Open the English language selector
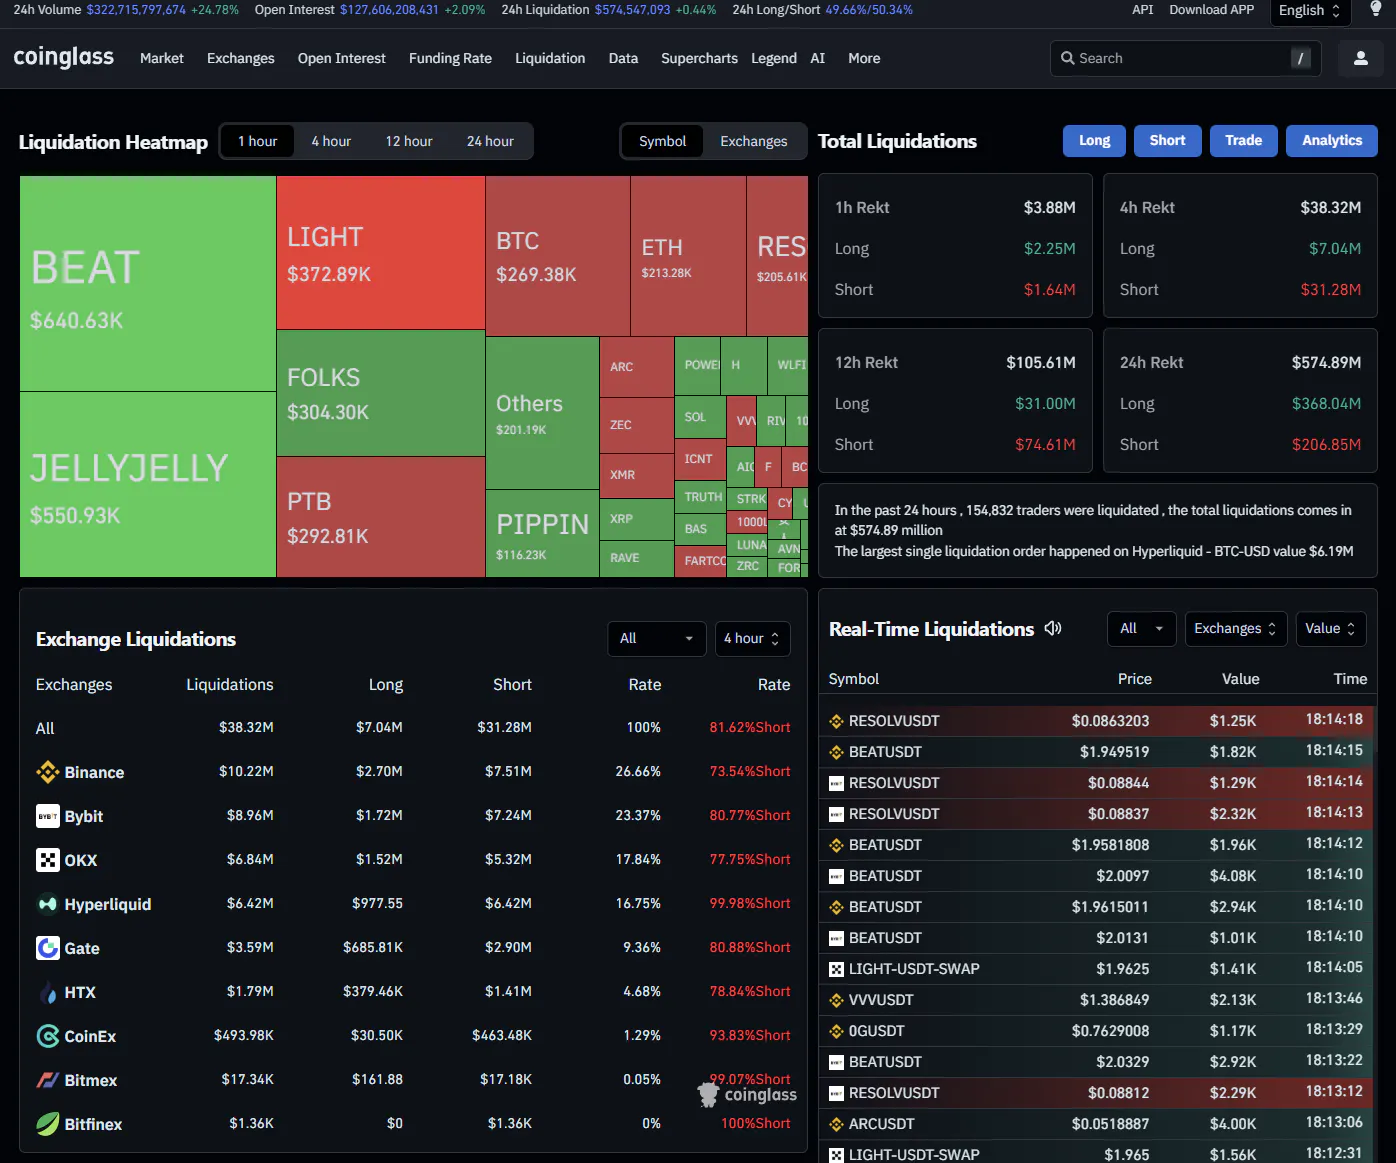Image resolution: width=1396 pixels, height=1163 pixels. point(1310,11)
